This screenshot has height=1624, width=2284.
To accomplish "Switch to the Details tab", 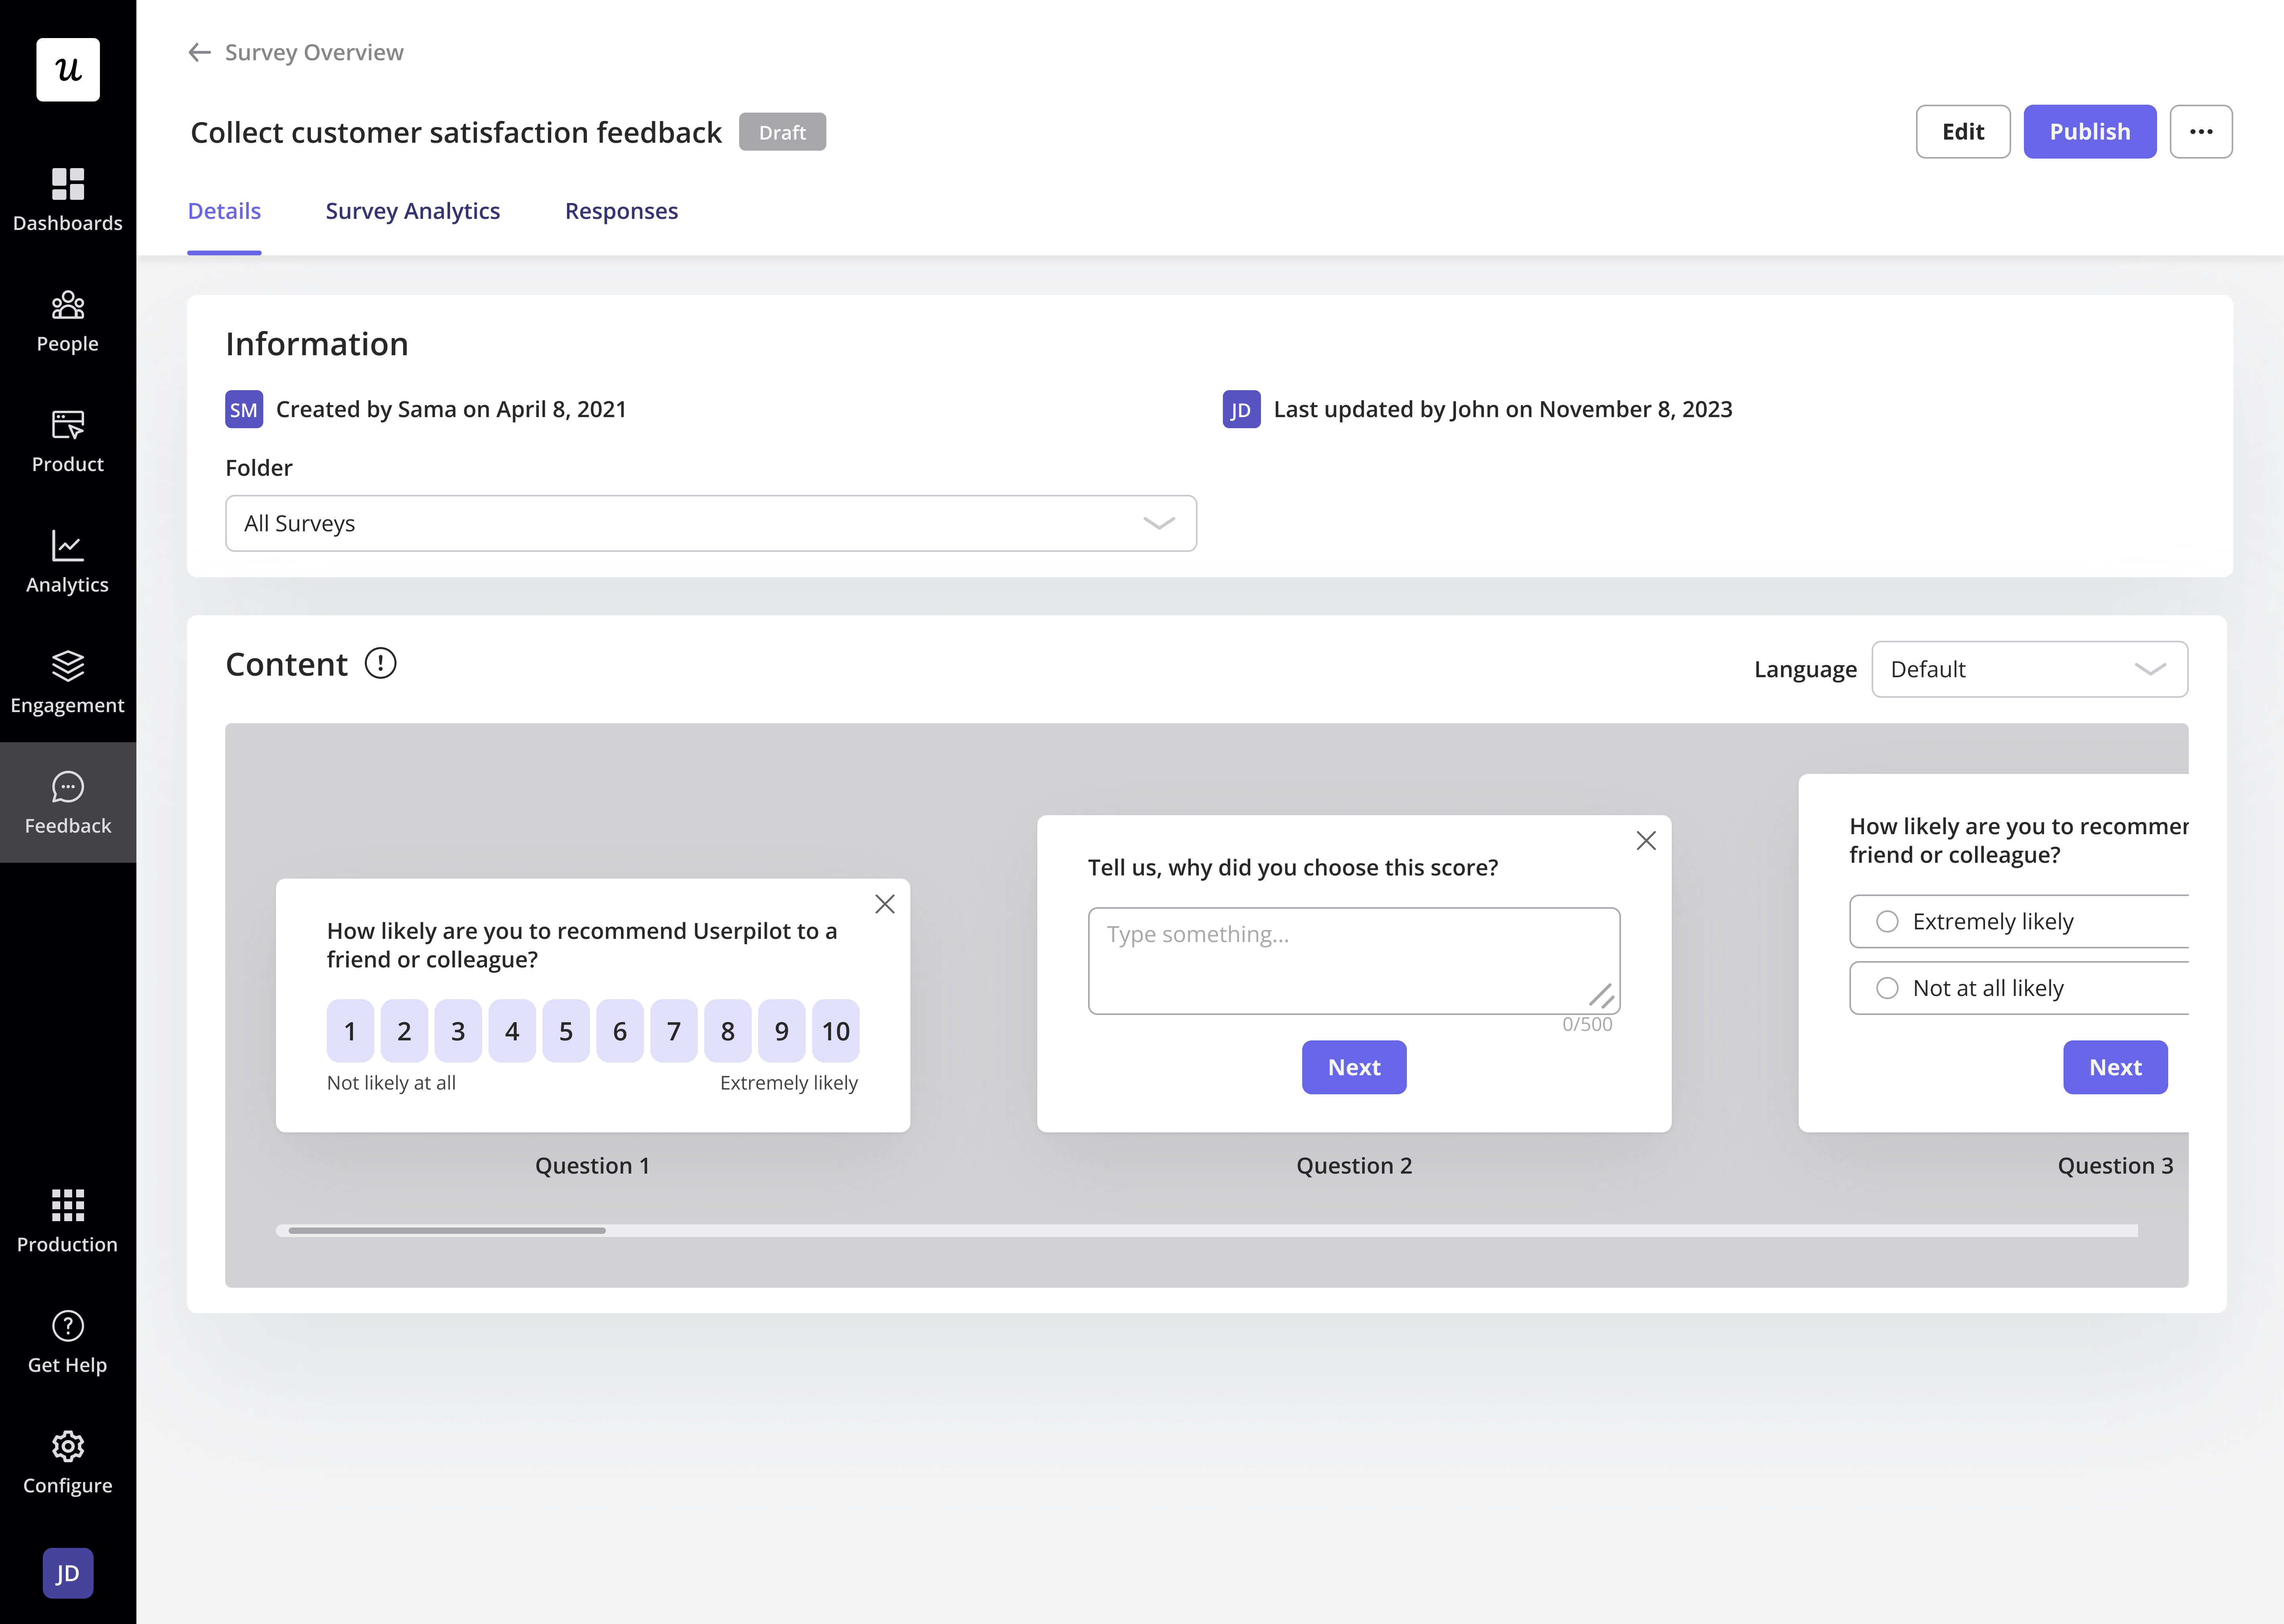I will tap(224, 211).
